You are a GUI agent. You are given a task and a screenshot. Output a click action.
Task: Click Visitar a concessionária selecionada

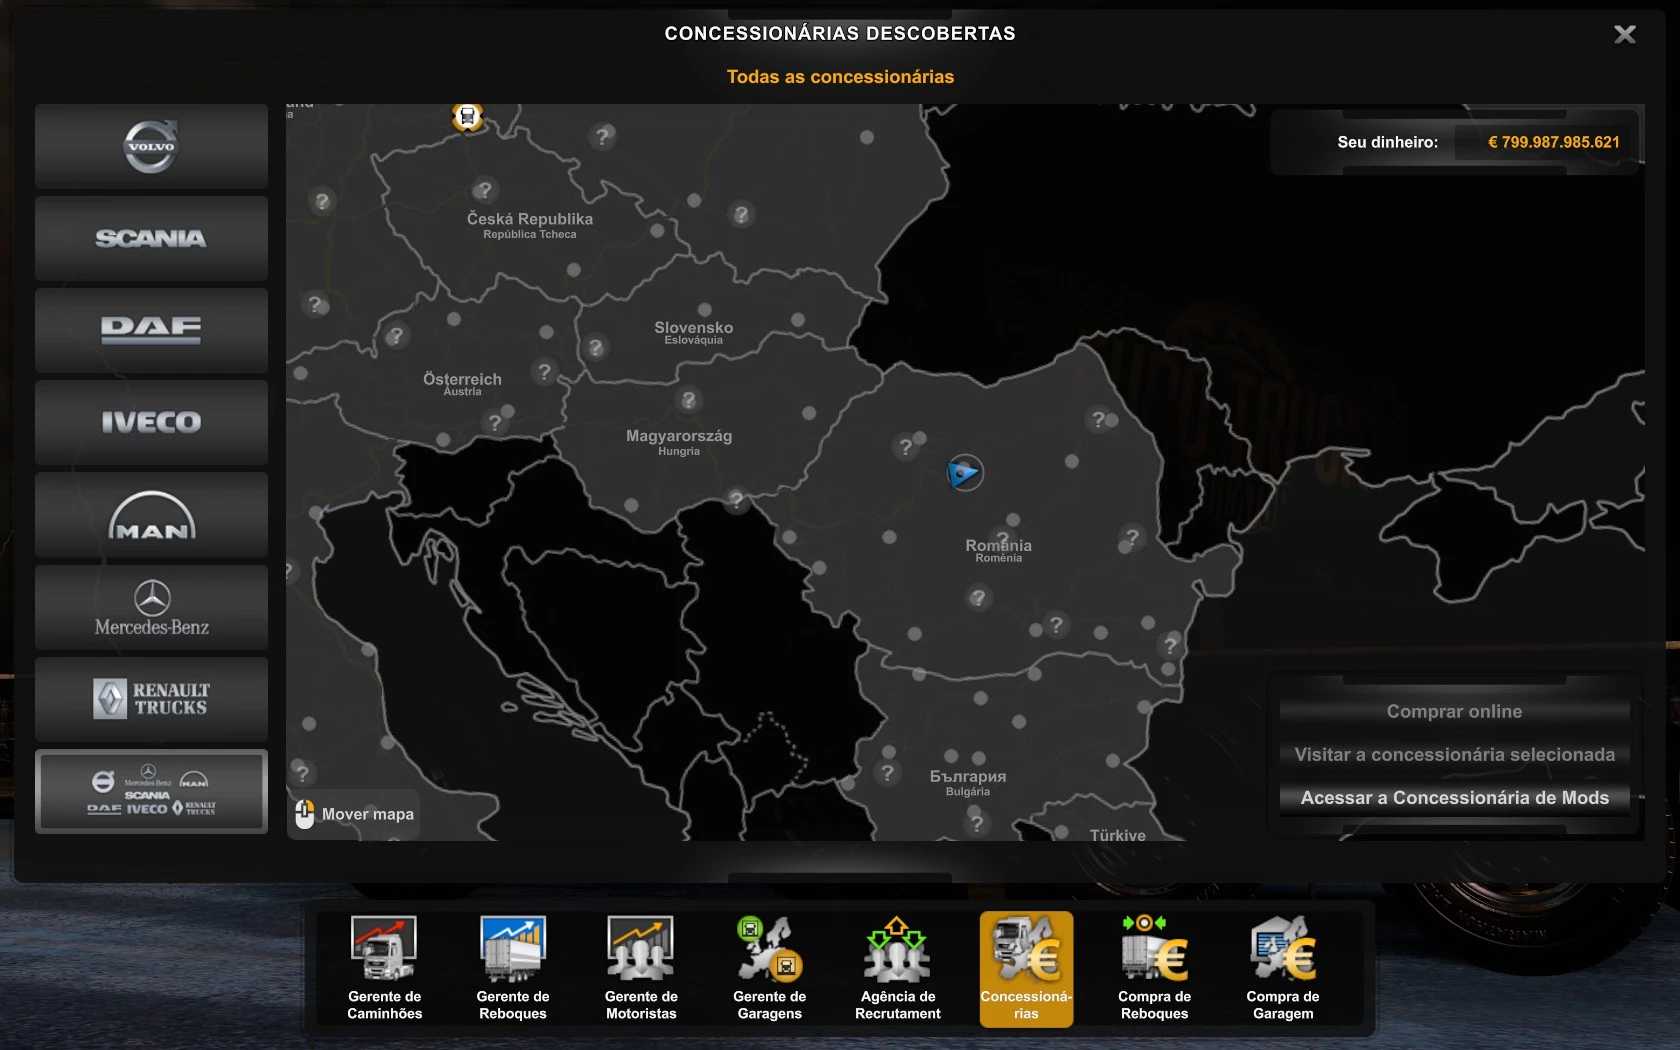click(x=1454, y=755)
